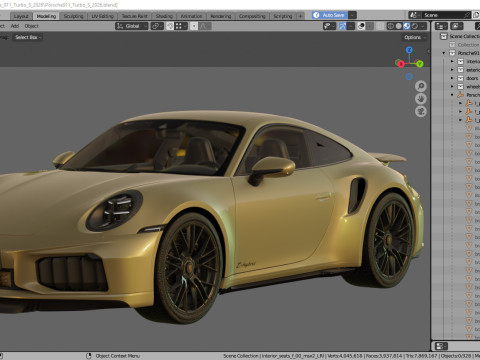Open proportional editing falloff menu
480x360 pixels.
pyautogui.click(x=205, y=26)
